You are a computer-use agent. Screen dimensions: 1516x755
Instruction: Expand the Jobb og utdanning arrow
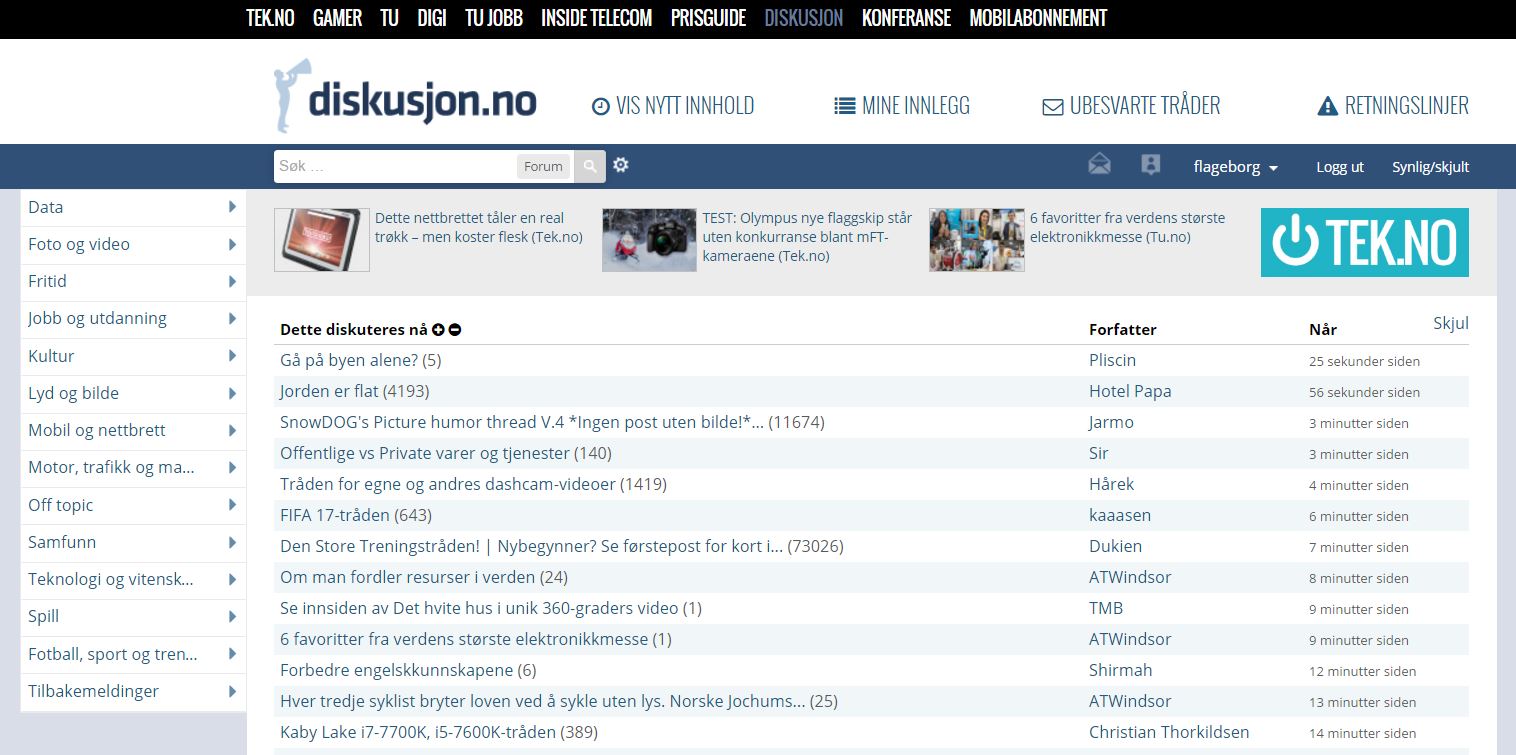[232, 318]
